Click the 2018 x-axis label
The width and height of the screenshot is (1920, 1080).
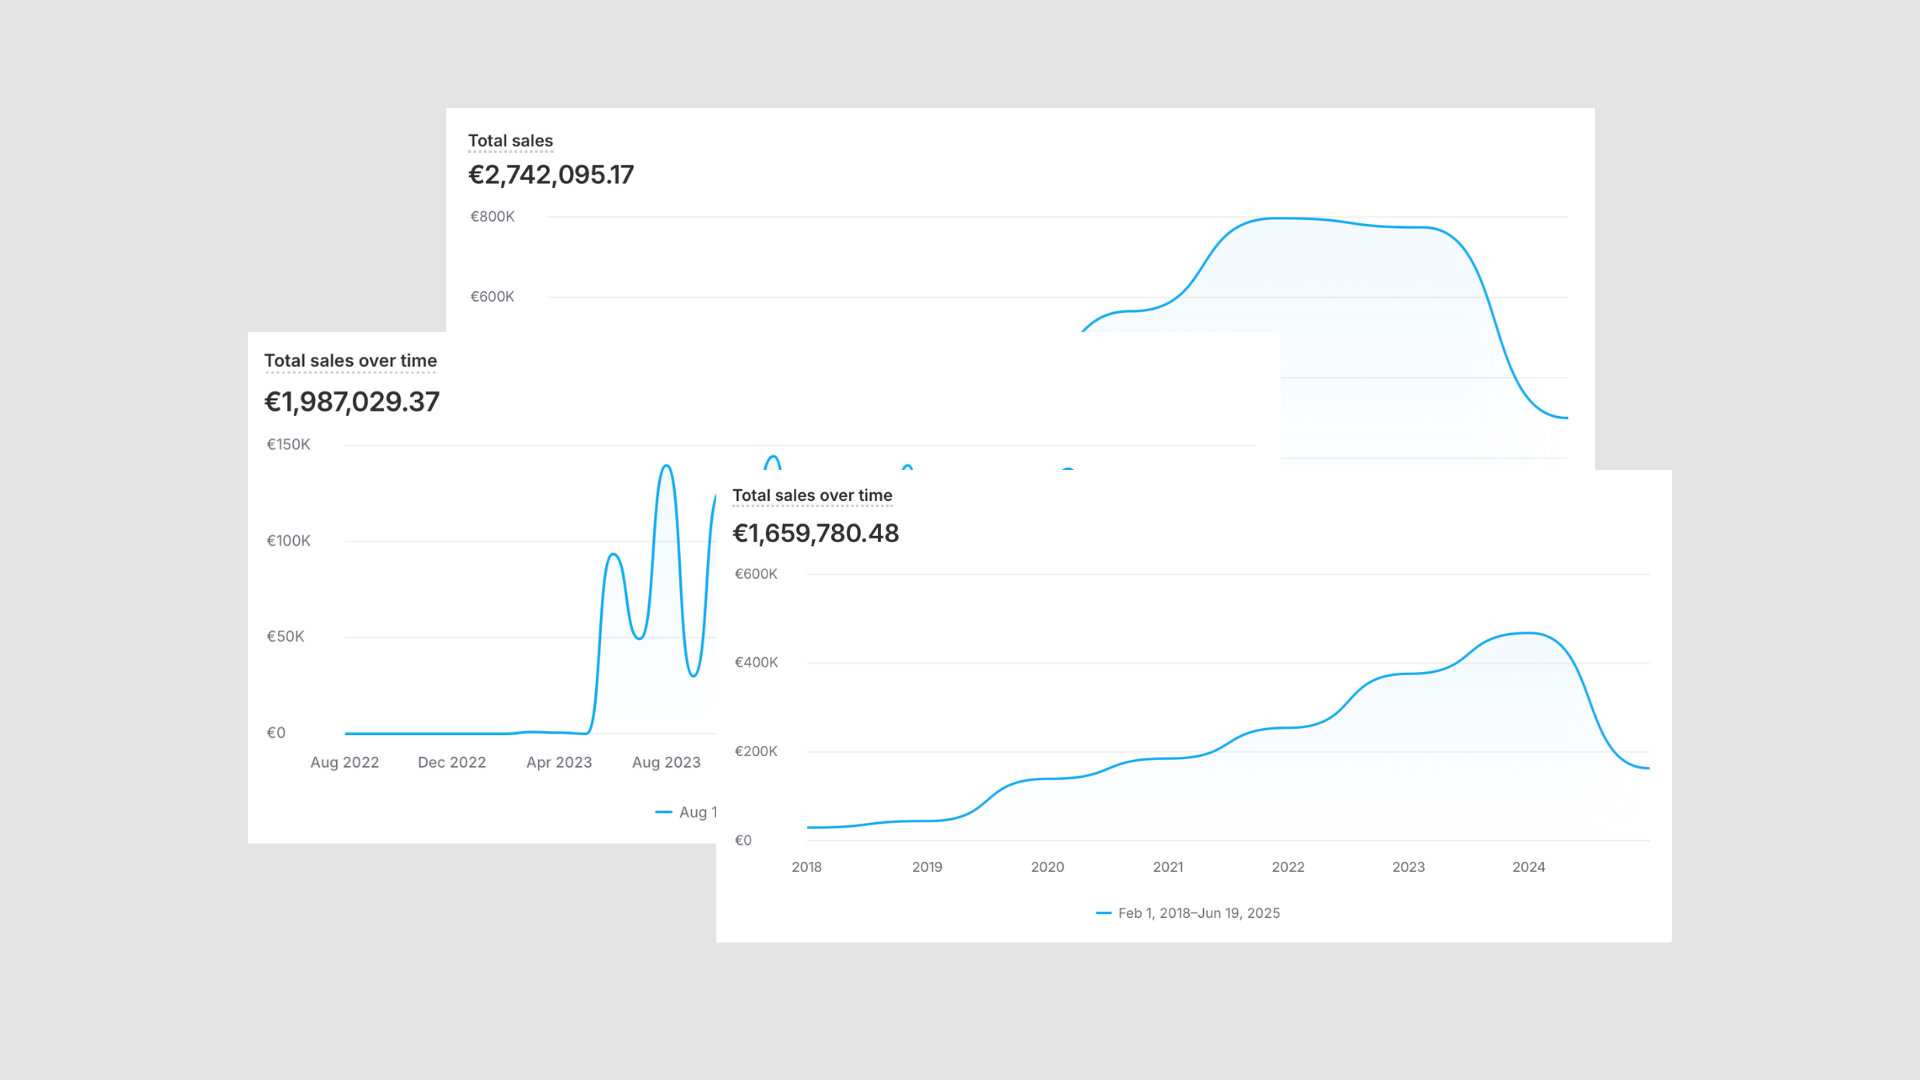pos(807,867)
